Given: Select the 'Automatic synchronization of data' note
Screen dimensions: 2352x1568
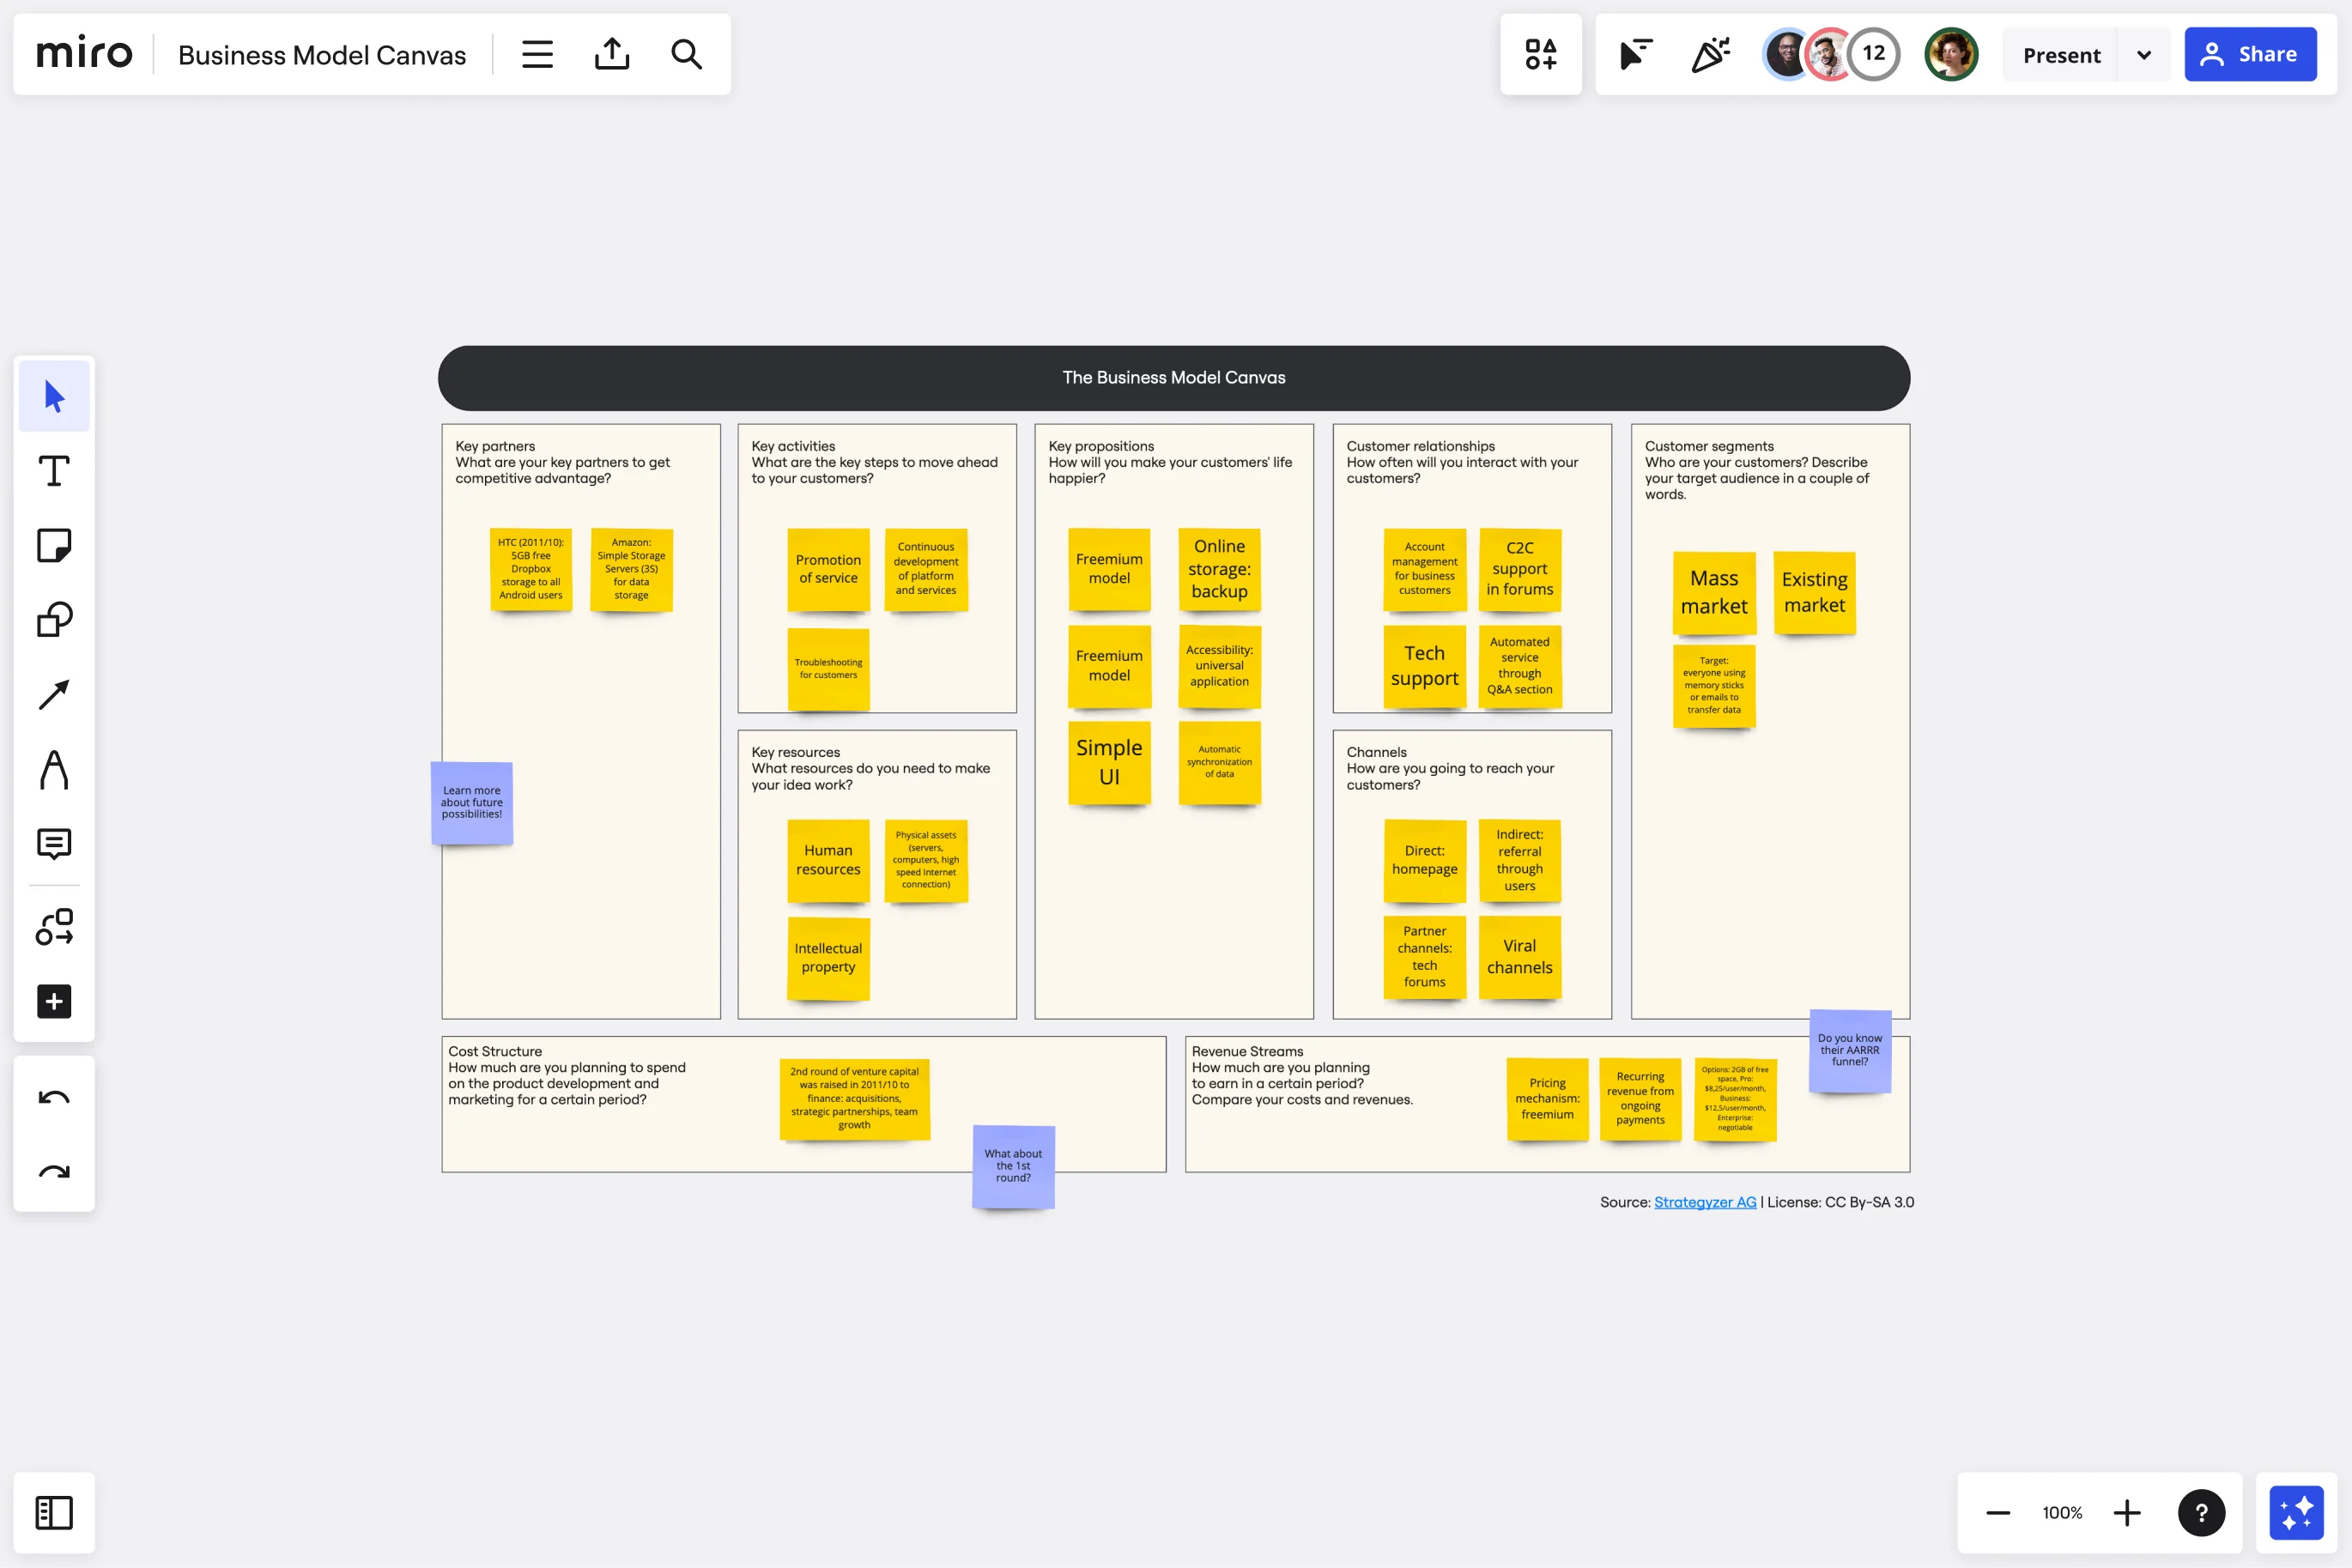Looking at the screenshot, I should (x=1219, y=762).
